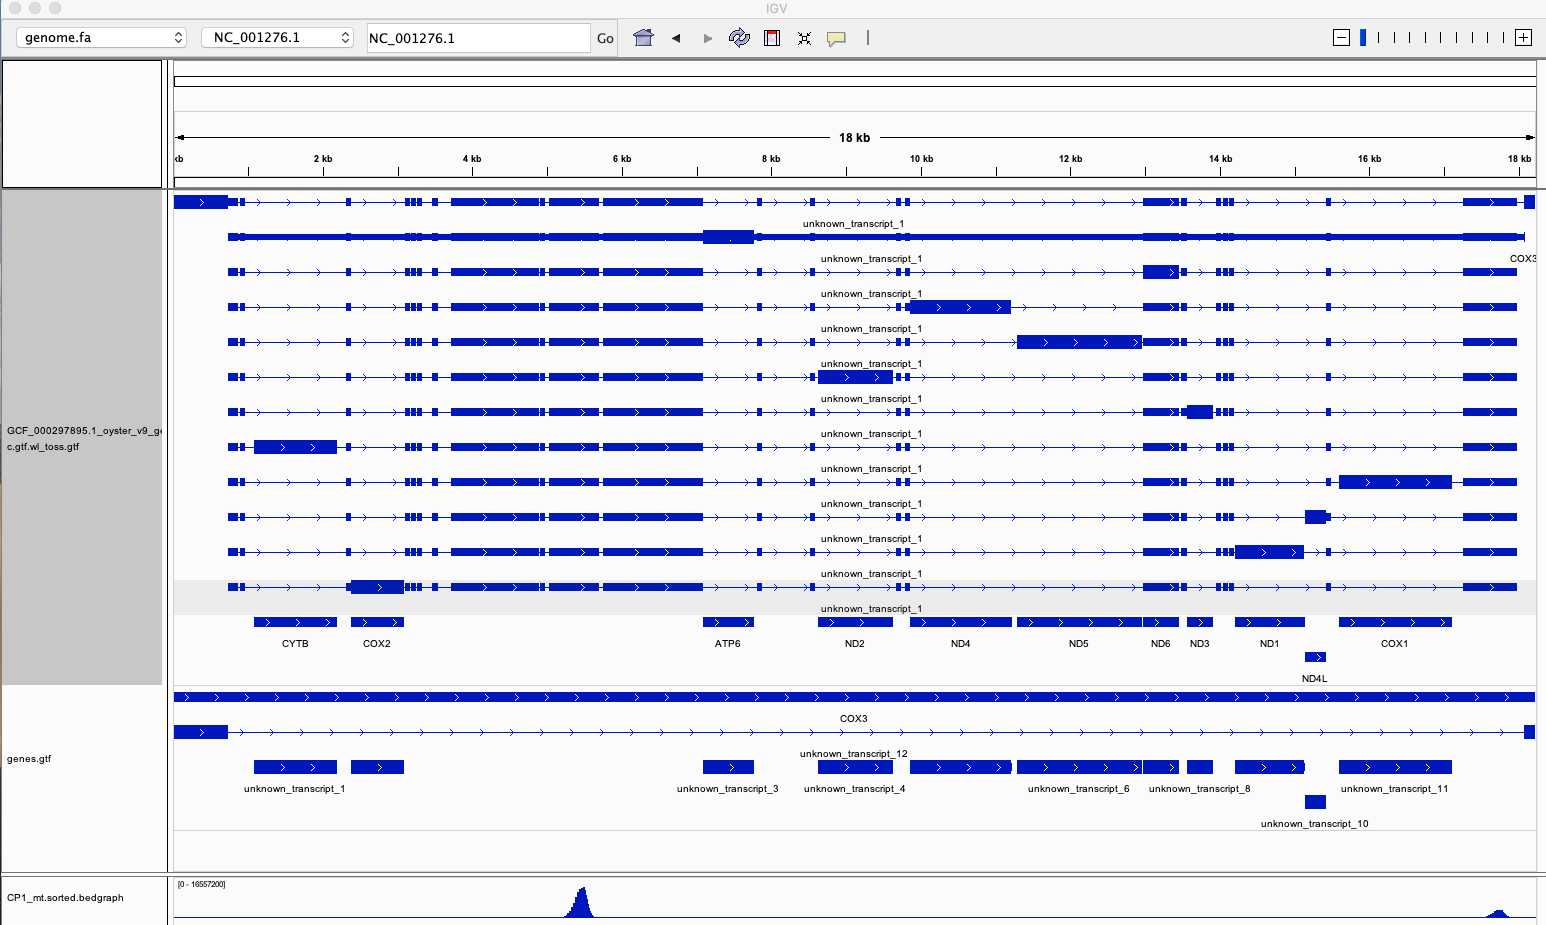Click the back navigation arrow
The height and width of the screenshot is (925, 1546).
pos(675,37)
